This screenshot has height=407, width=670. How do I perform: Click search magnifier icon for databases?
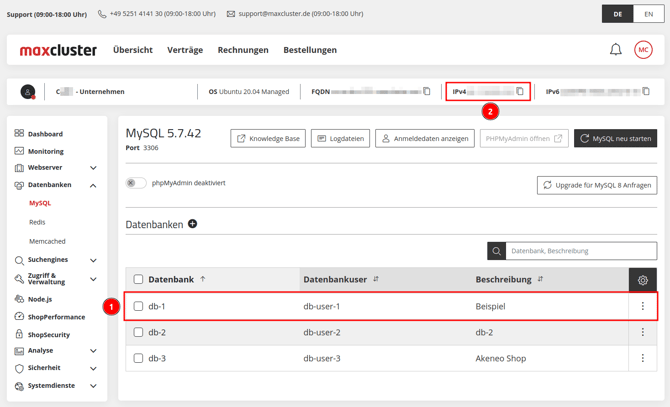coord(496,251)
